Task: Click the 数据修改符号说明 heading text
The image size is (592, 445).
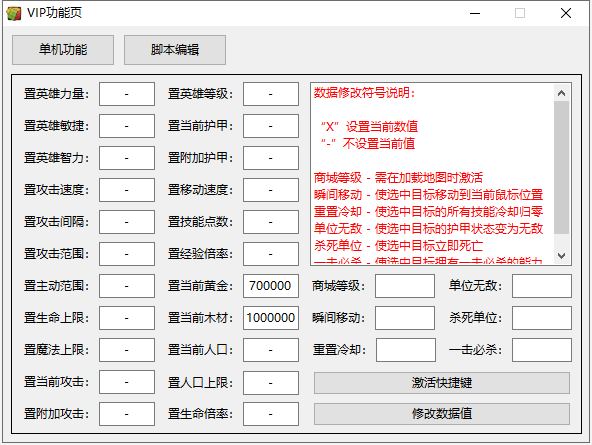Action: point(364,92)
